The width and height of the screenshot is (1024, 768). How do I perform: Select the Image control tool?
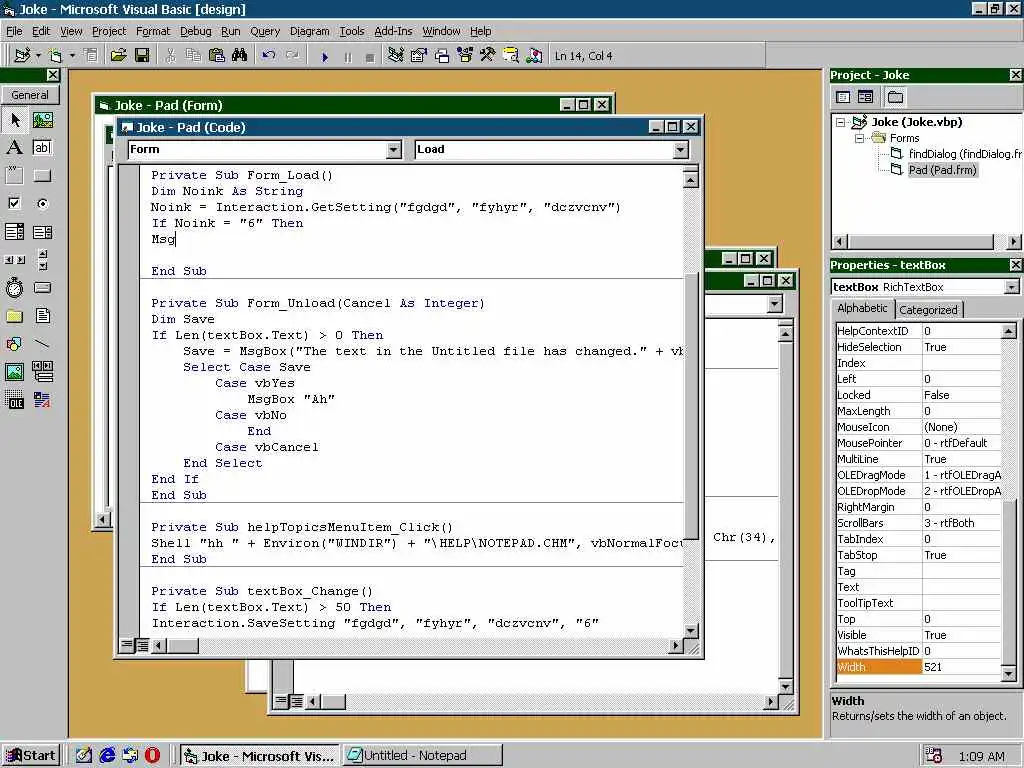[14, 372]
